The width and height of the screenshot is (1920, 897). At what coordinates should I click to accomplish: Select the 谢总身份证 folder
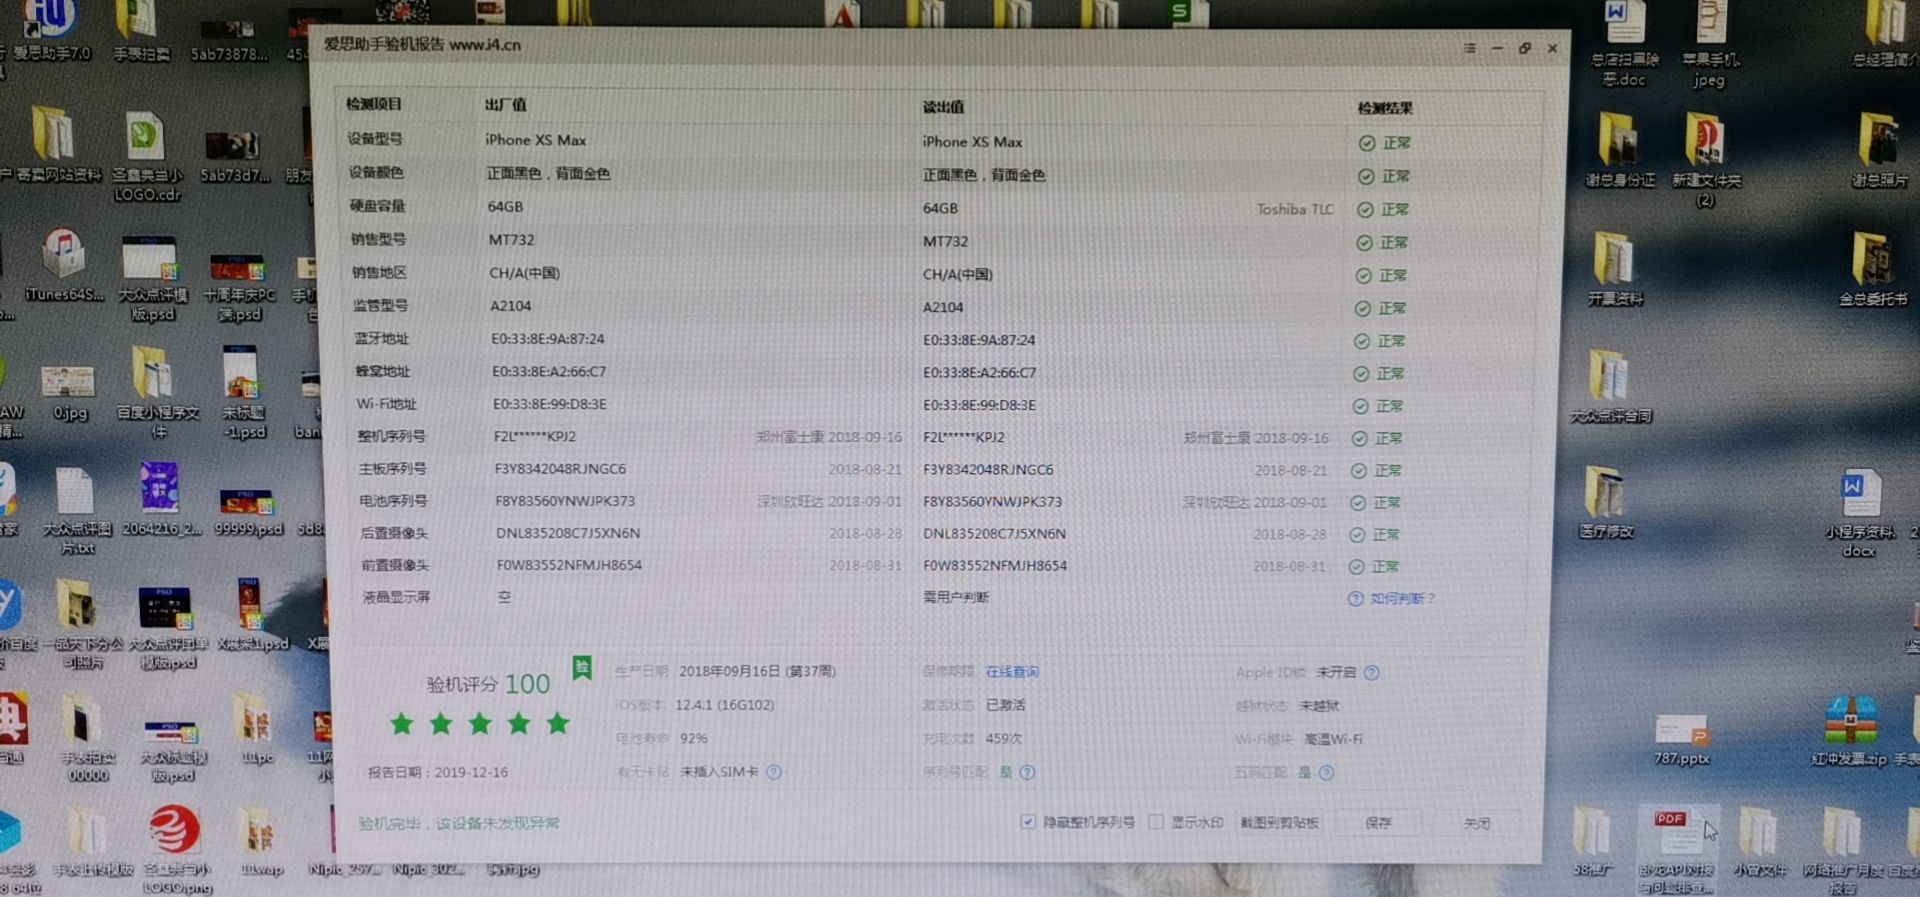tap(1619, 150)
